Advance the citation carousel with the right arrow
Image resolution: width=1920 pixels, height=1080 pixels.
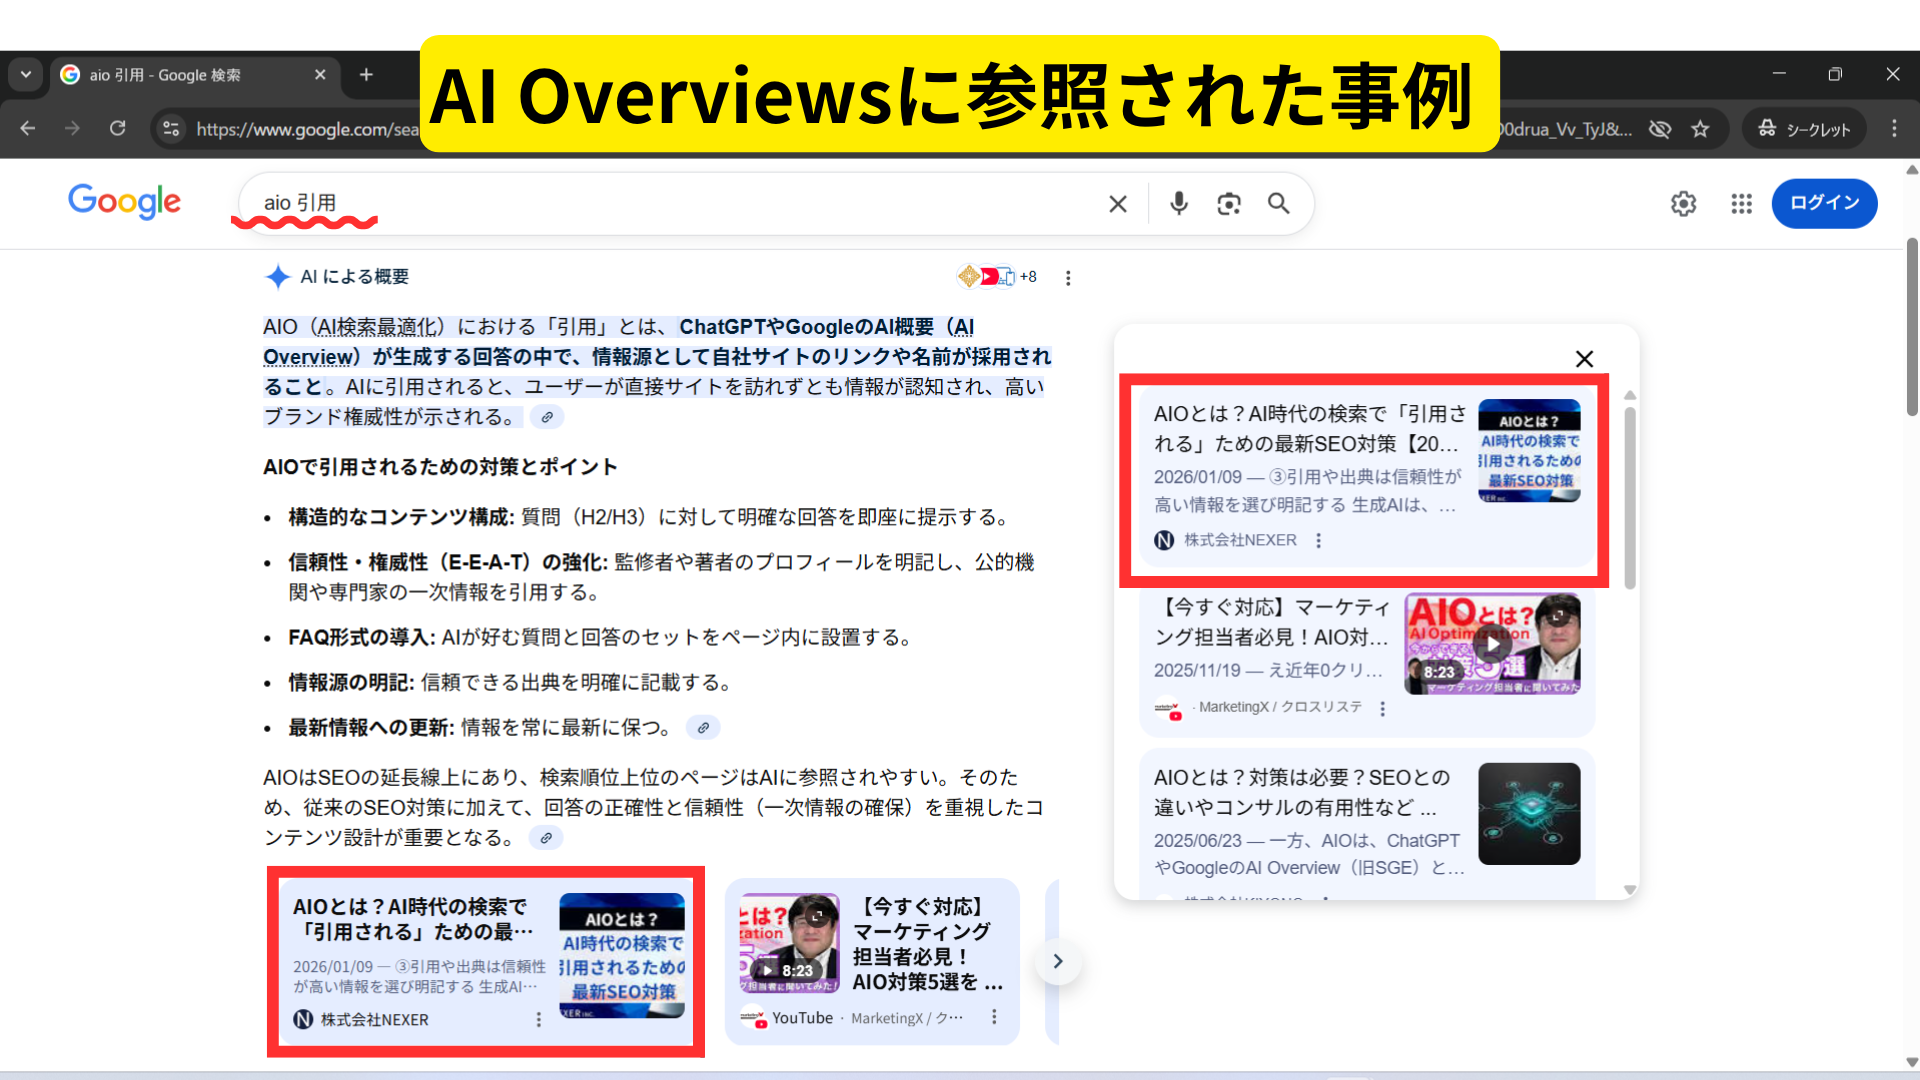(1058, 961)
